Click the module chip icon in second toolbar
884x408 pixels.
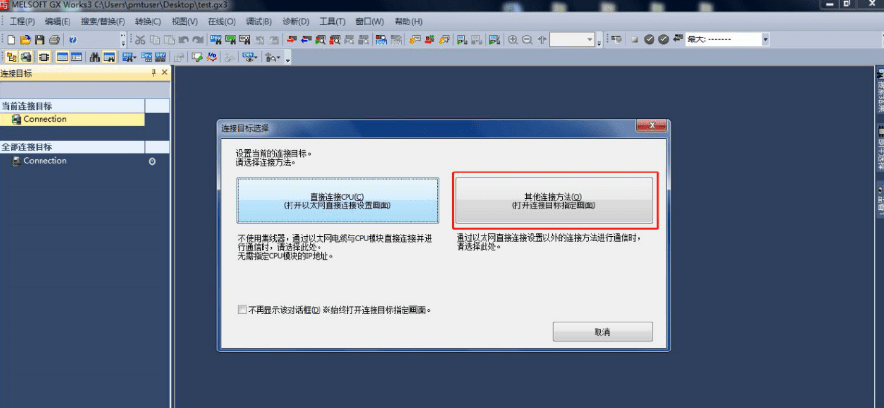click(x=43, y=57)
